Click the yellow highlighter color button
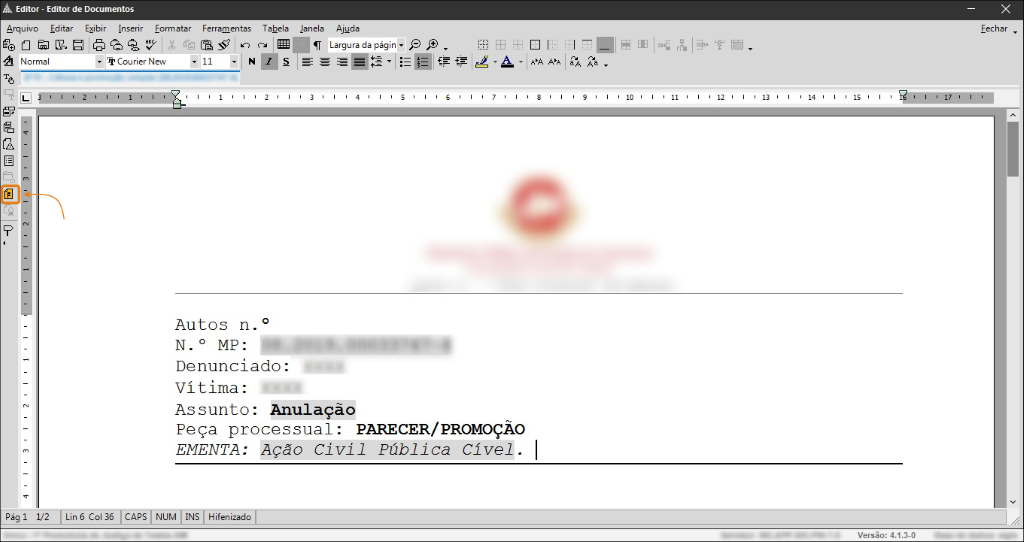The height and width of the screenshot is (542, 1024). [x=482, y=62]
